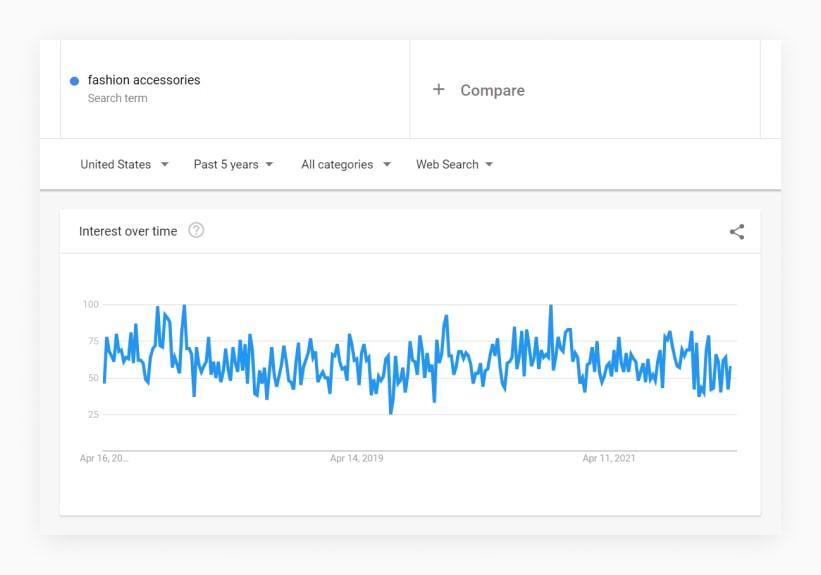The width and height of the screenshot is (821, 575).
Task: Open the Past 5 years time dropdown
Action: coord(234,164)
